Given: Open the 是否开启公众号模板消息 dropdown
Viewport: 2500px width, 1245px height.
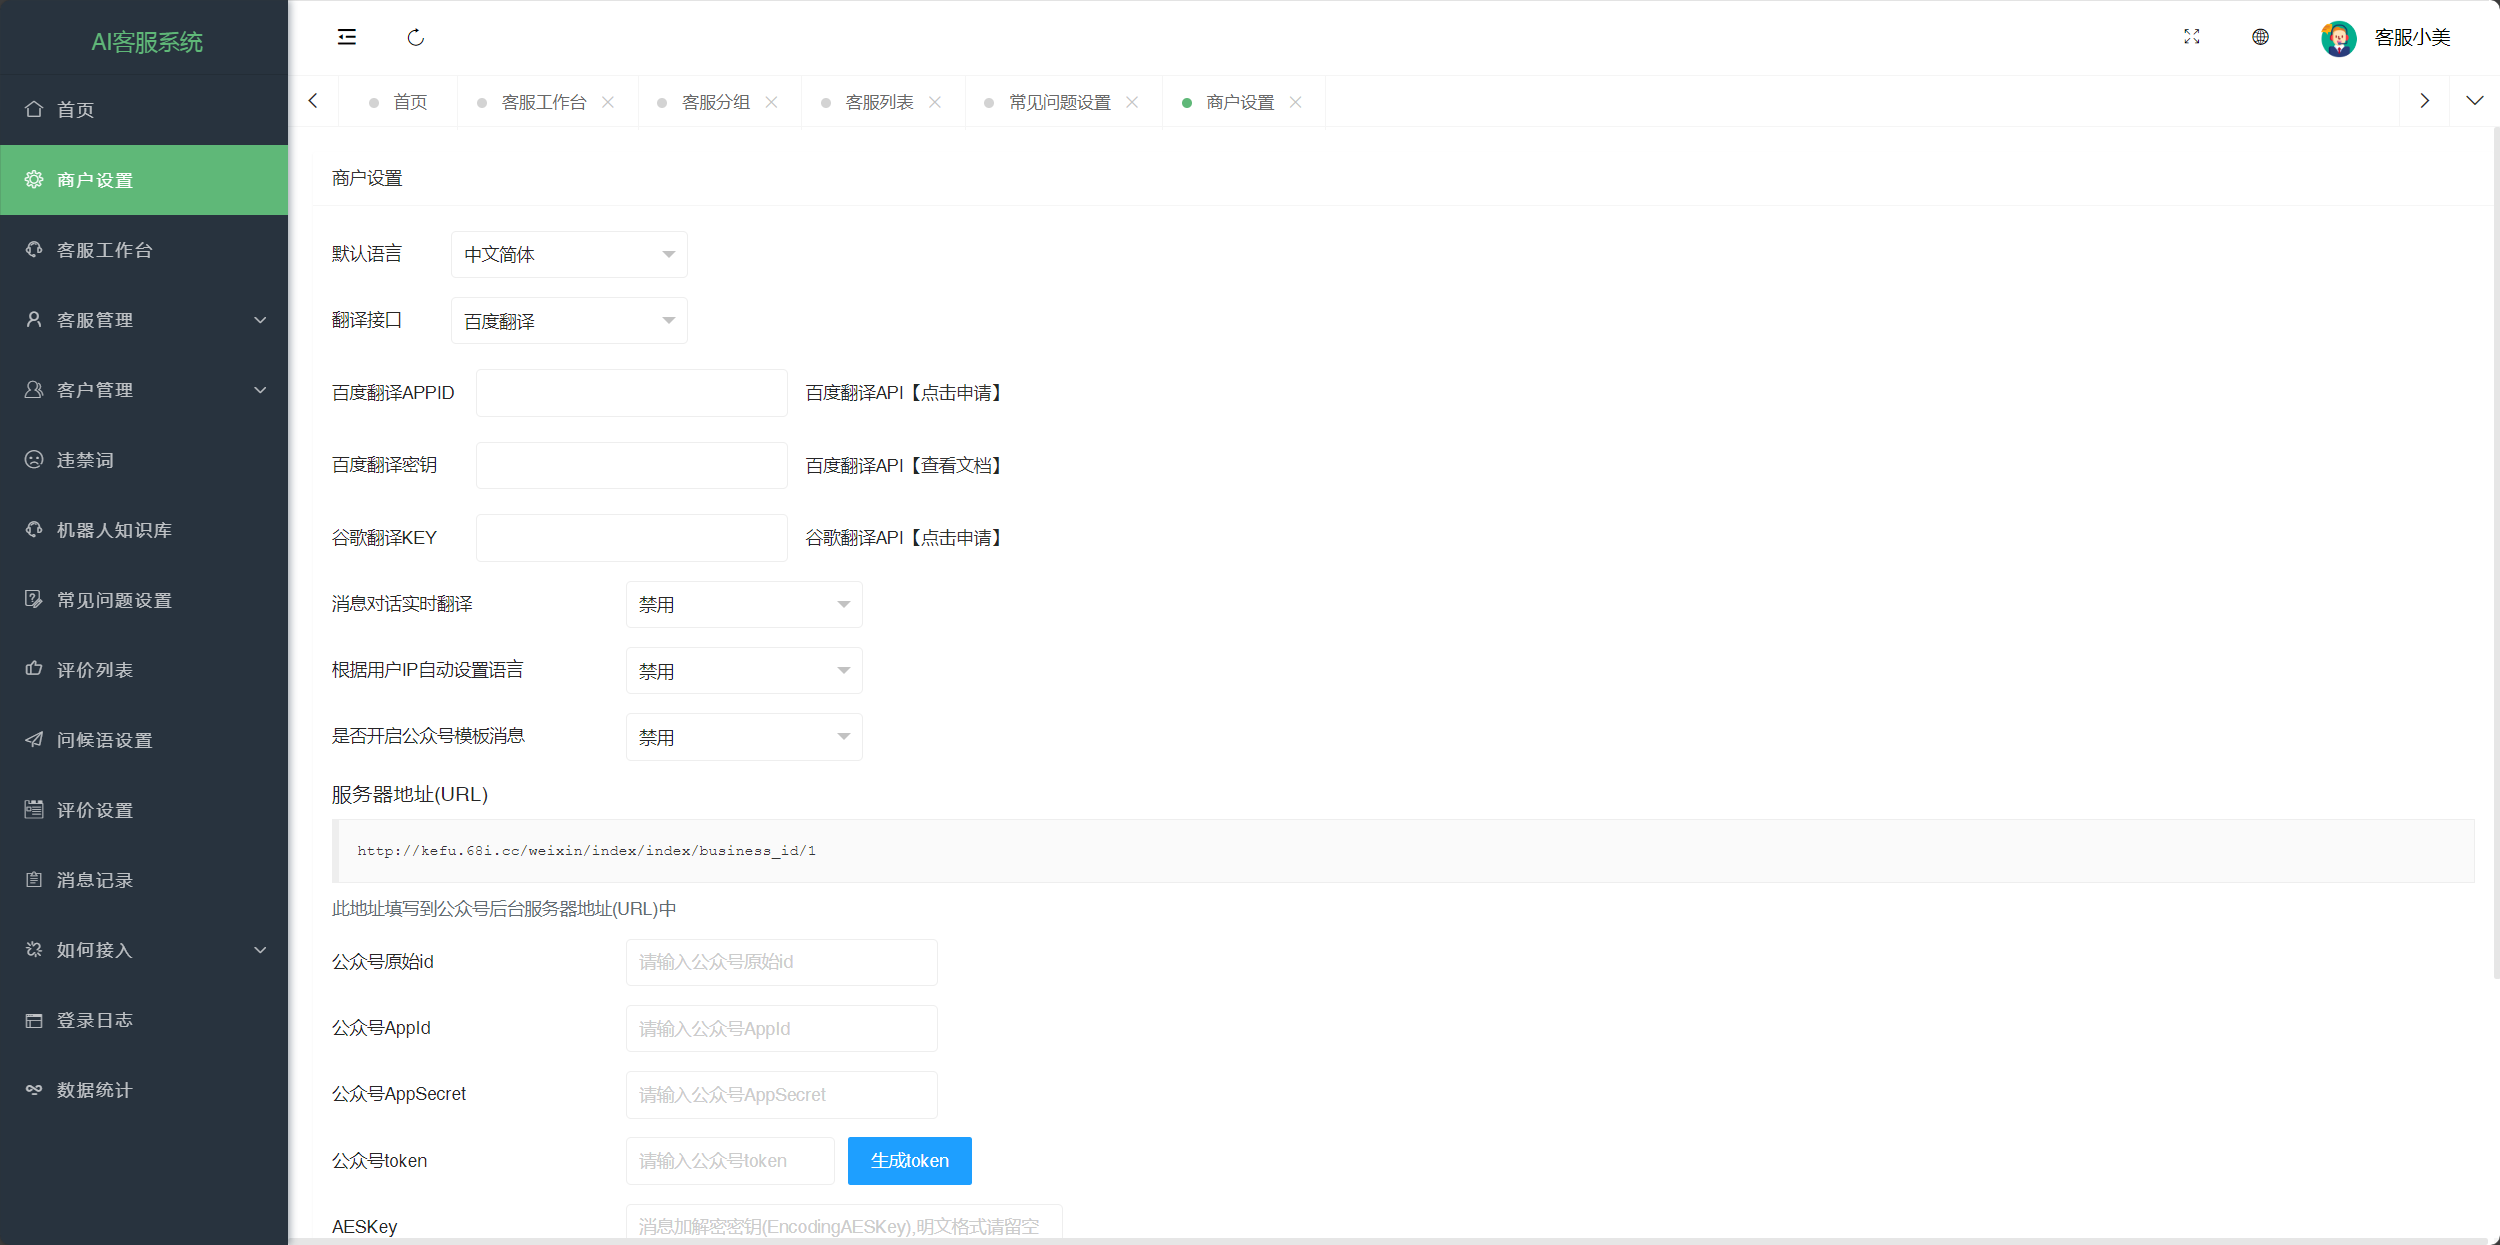Looking at the screenshot, I should click(x=744, y=737).
